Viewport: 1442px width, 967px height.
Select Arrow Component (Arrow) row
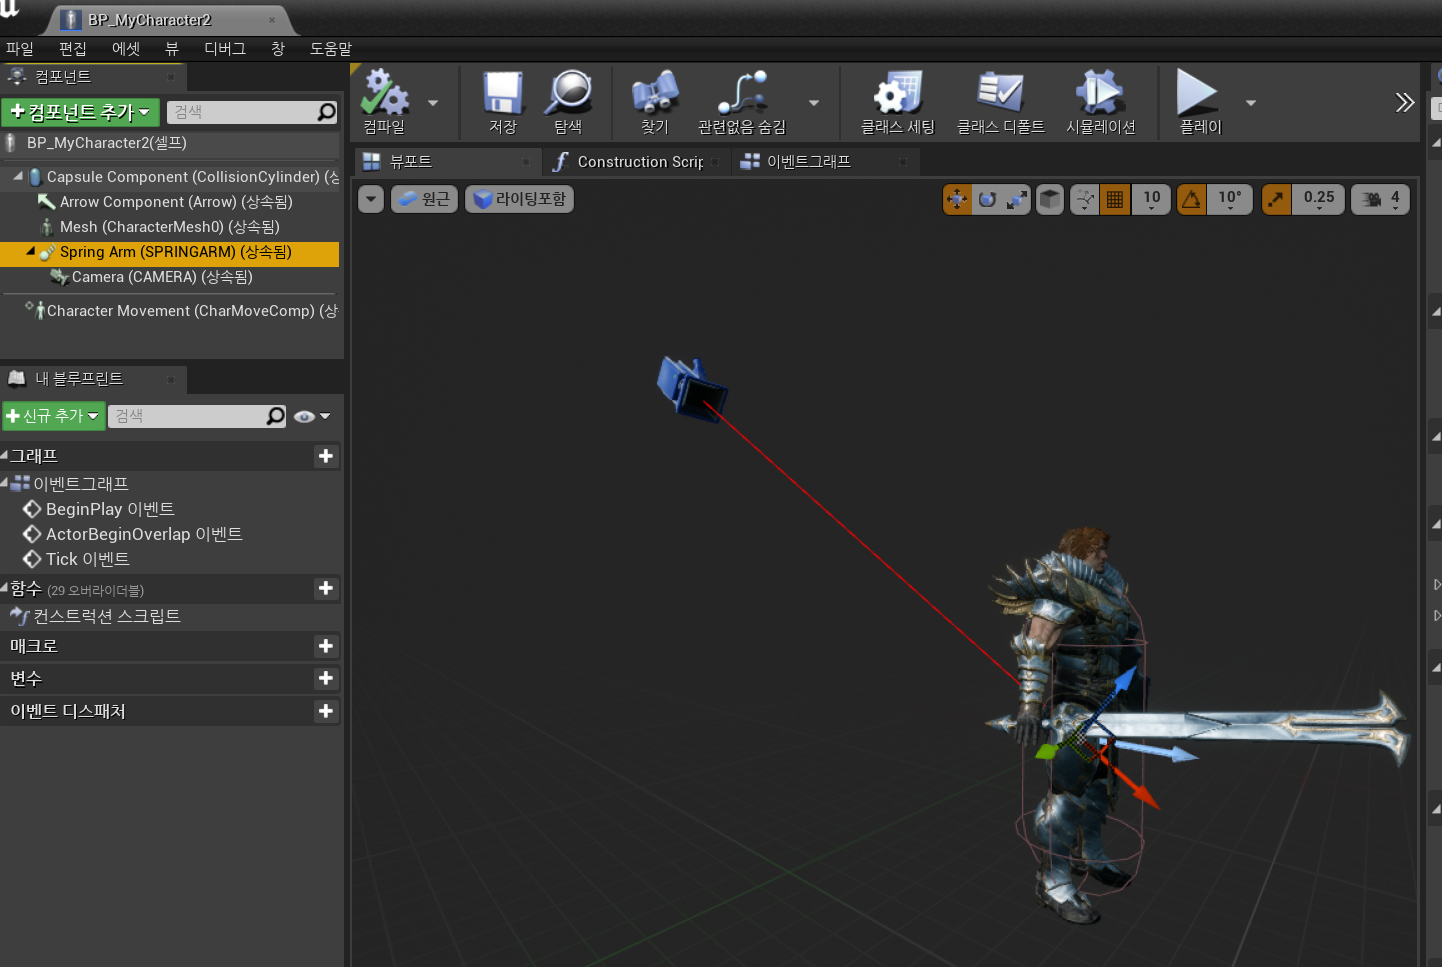170,202
